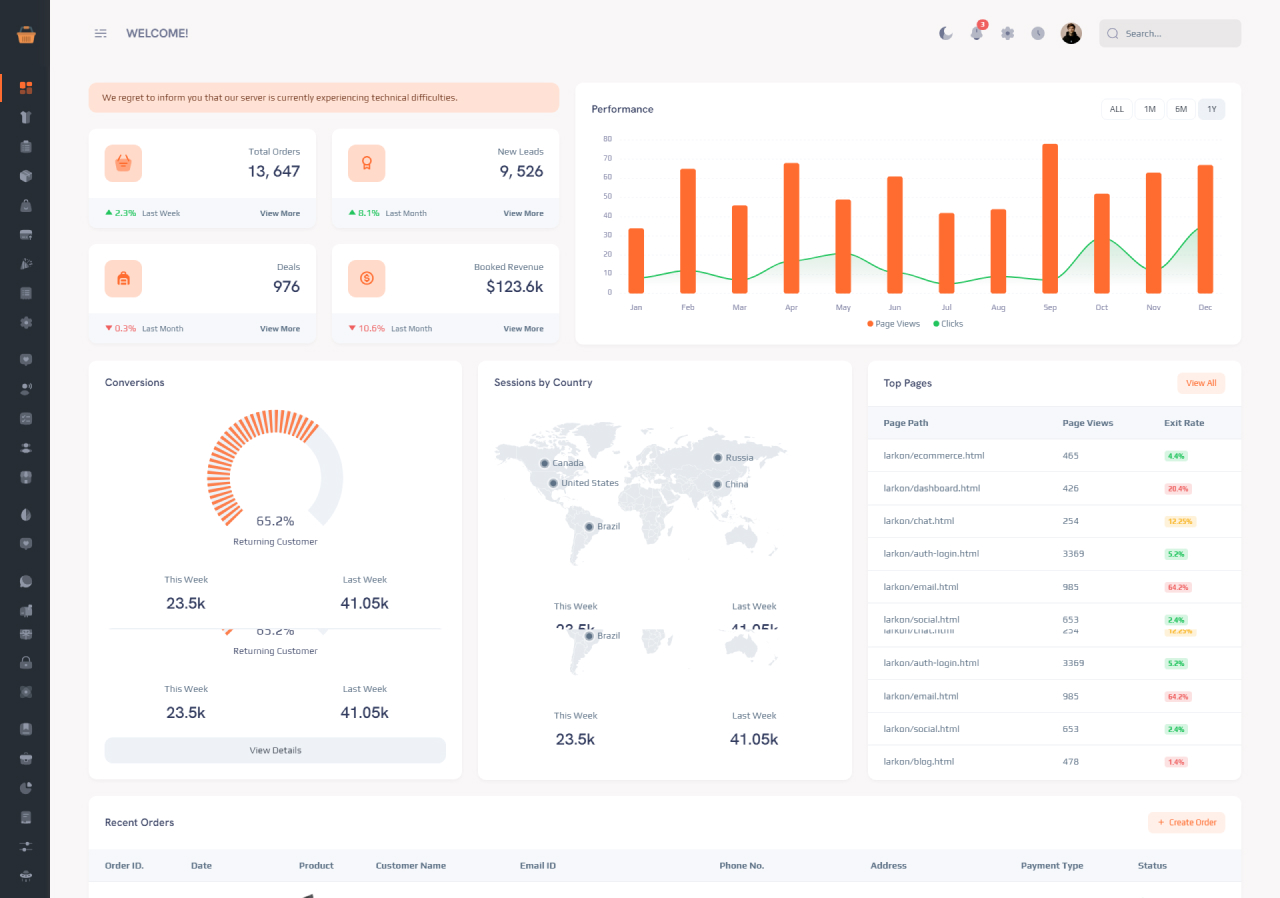This screenshot has width=1280, height=898.
Task: Click the 4.4% exit rate badge
Action: click(x=1176, y=456)
